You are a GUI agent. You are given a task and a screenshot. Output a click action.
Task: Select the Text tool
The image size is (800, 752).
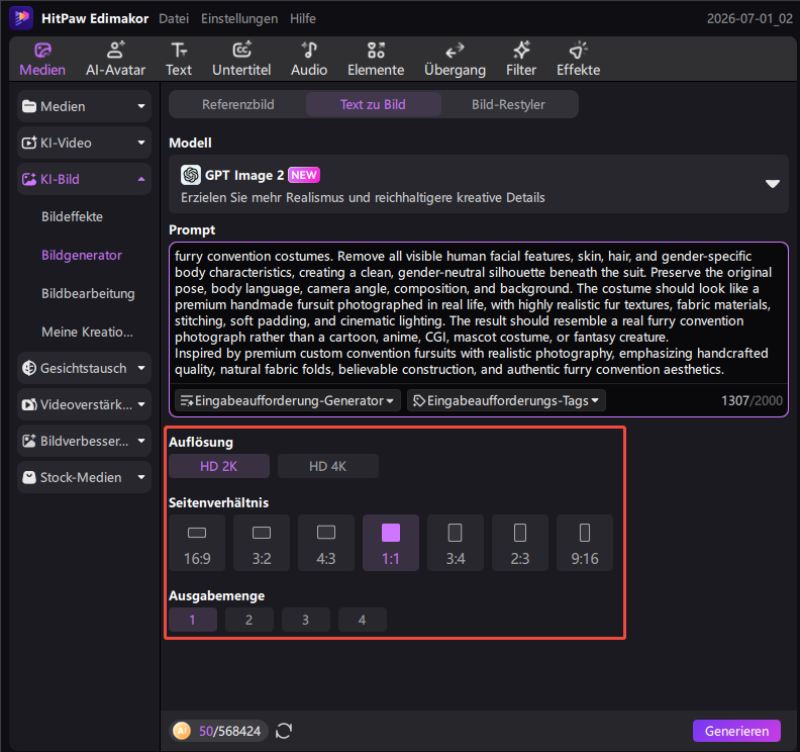point(179,59)
